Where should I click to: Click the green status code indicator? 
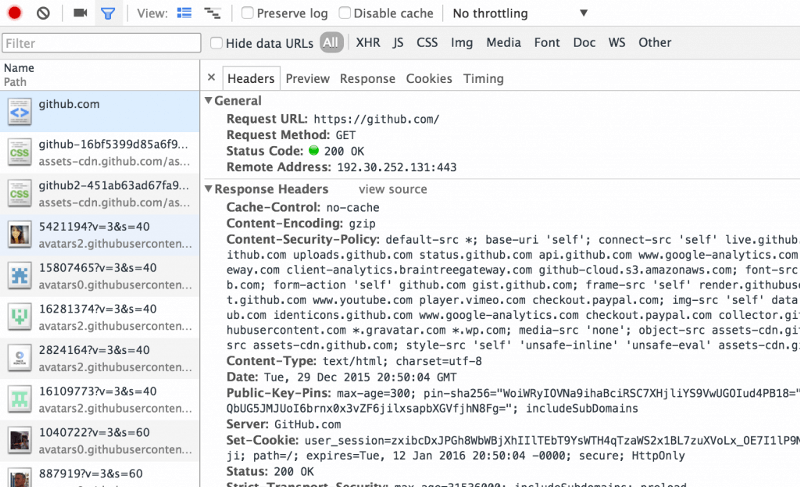click(314, 150)
